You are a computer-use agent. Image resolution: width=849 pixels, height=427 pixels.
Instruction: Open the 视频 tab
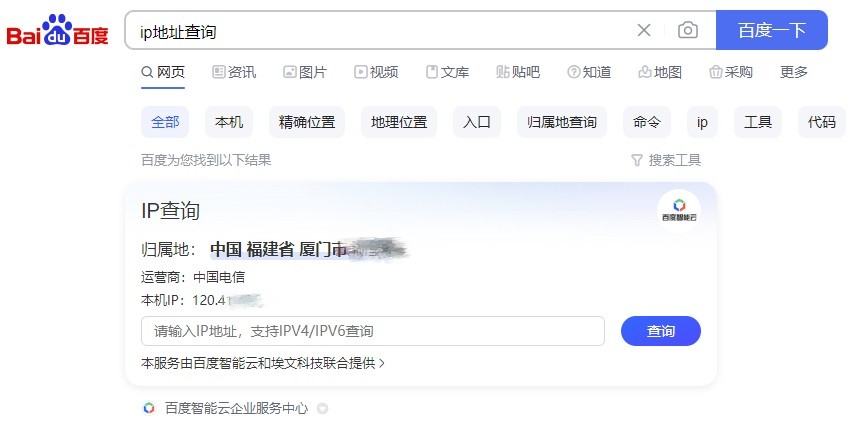(x=376, y=72)
